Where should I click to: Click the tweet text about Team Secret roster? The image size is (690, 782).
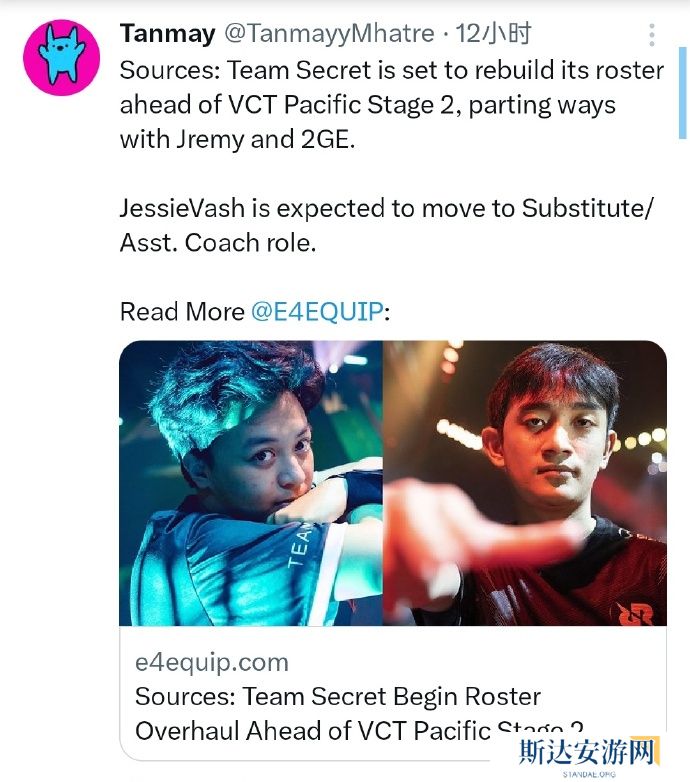(392, 105)
